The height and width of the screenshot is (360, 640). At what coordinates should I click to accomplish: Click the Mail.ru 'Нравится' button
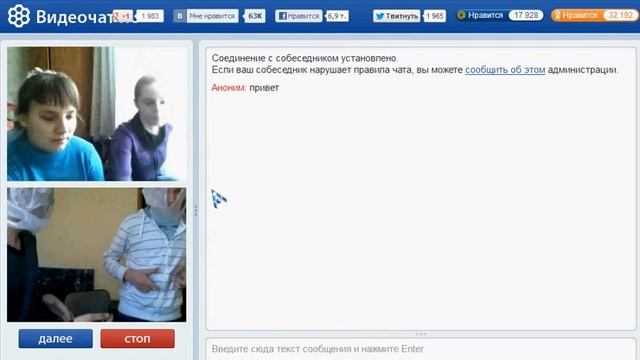[x=480, y=16]
